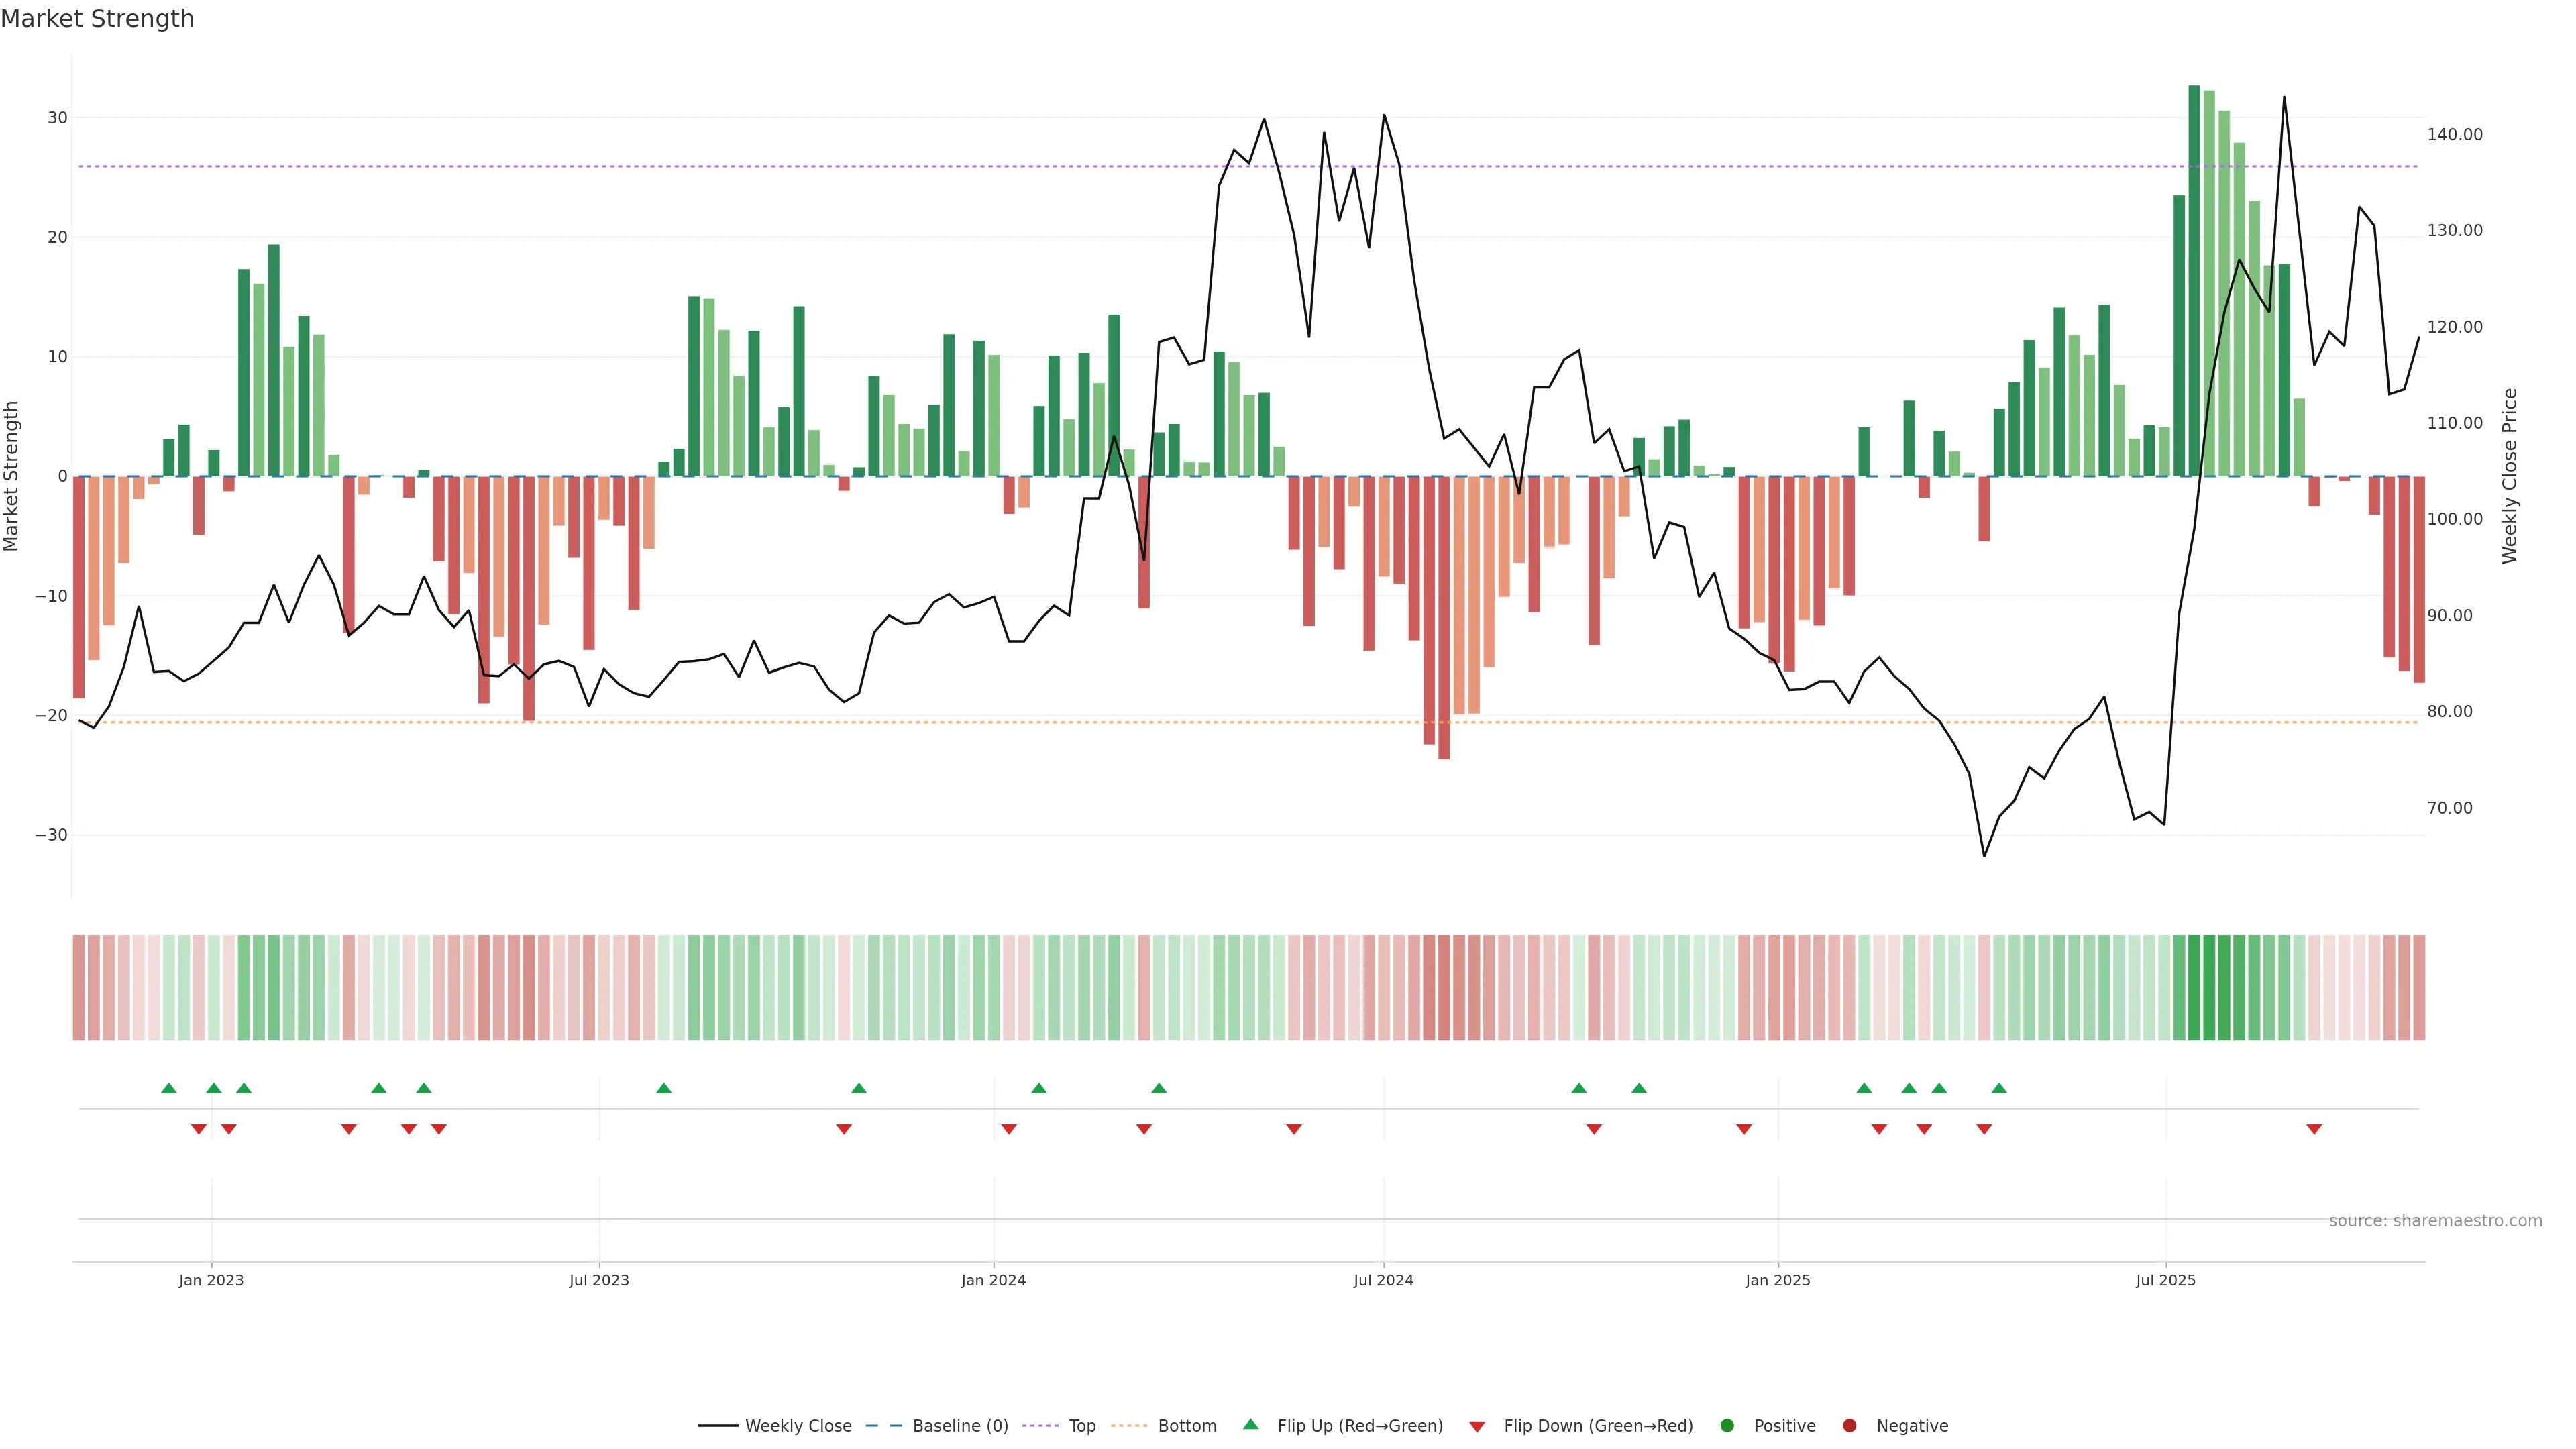The height and width of the screenshot is (1449, 2576).
Task: Click the sharemaestro.com source text
Action: tap(2435, 1220)
